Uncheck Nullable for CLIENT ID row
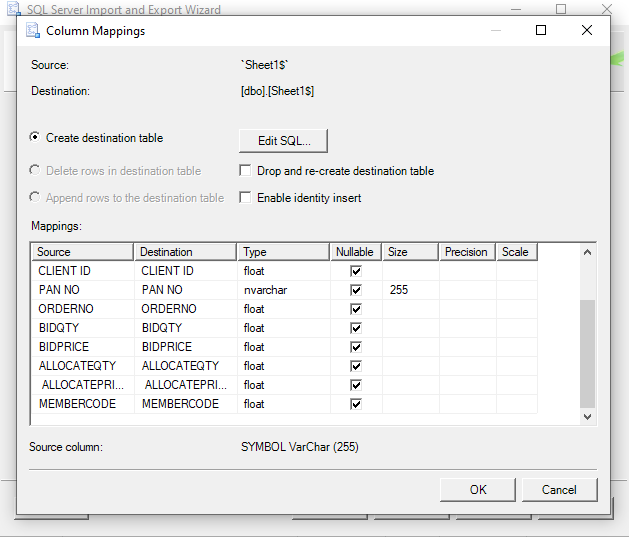This screenshot has width=629, height=537. coord(355,271)
